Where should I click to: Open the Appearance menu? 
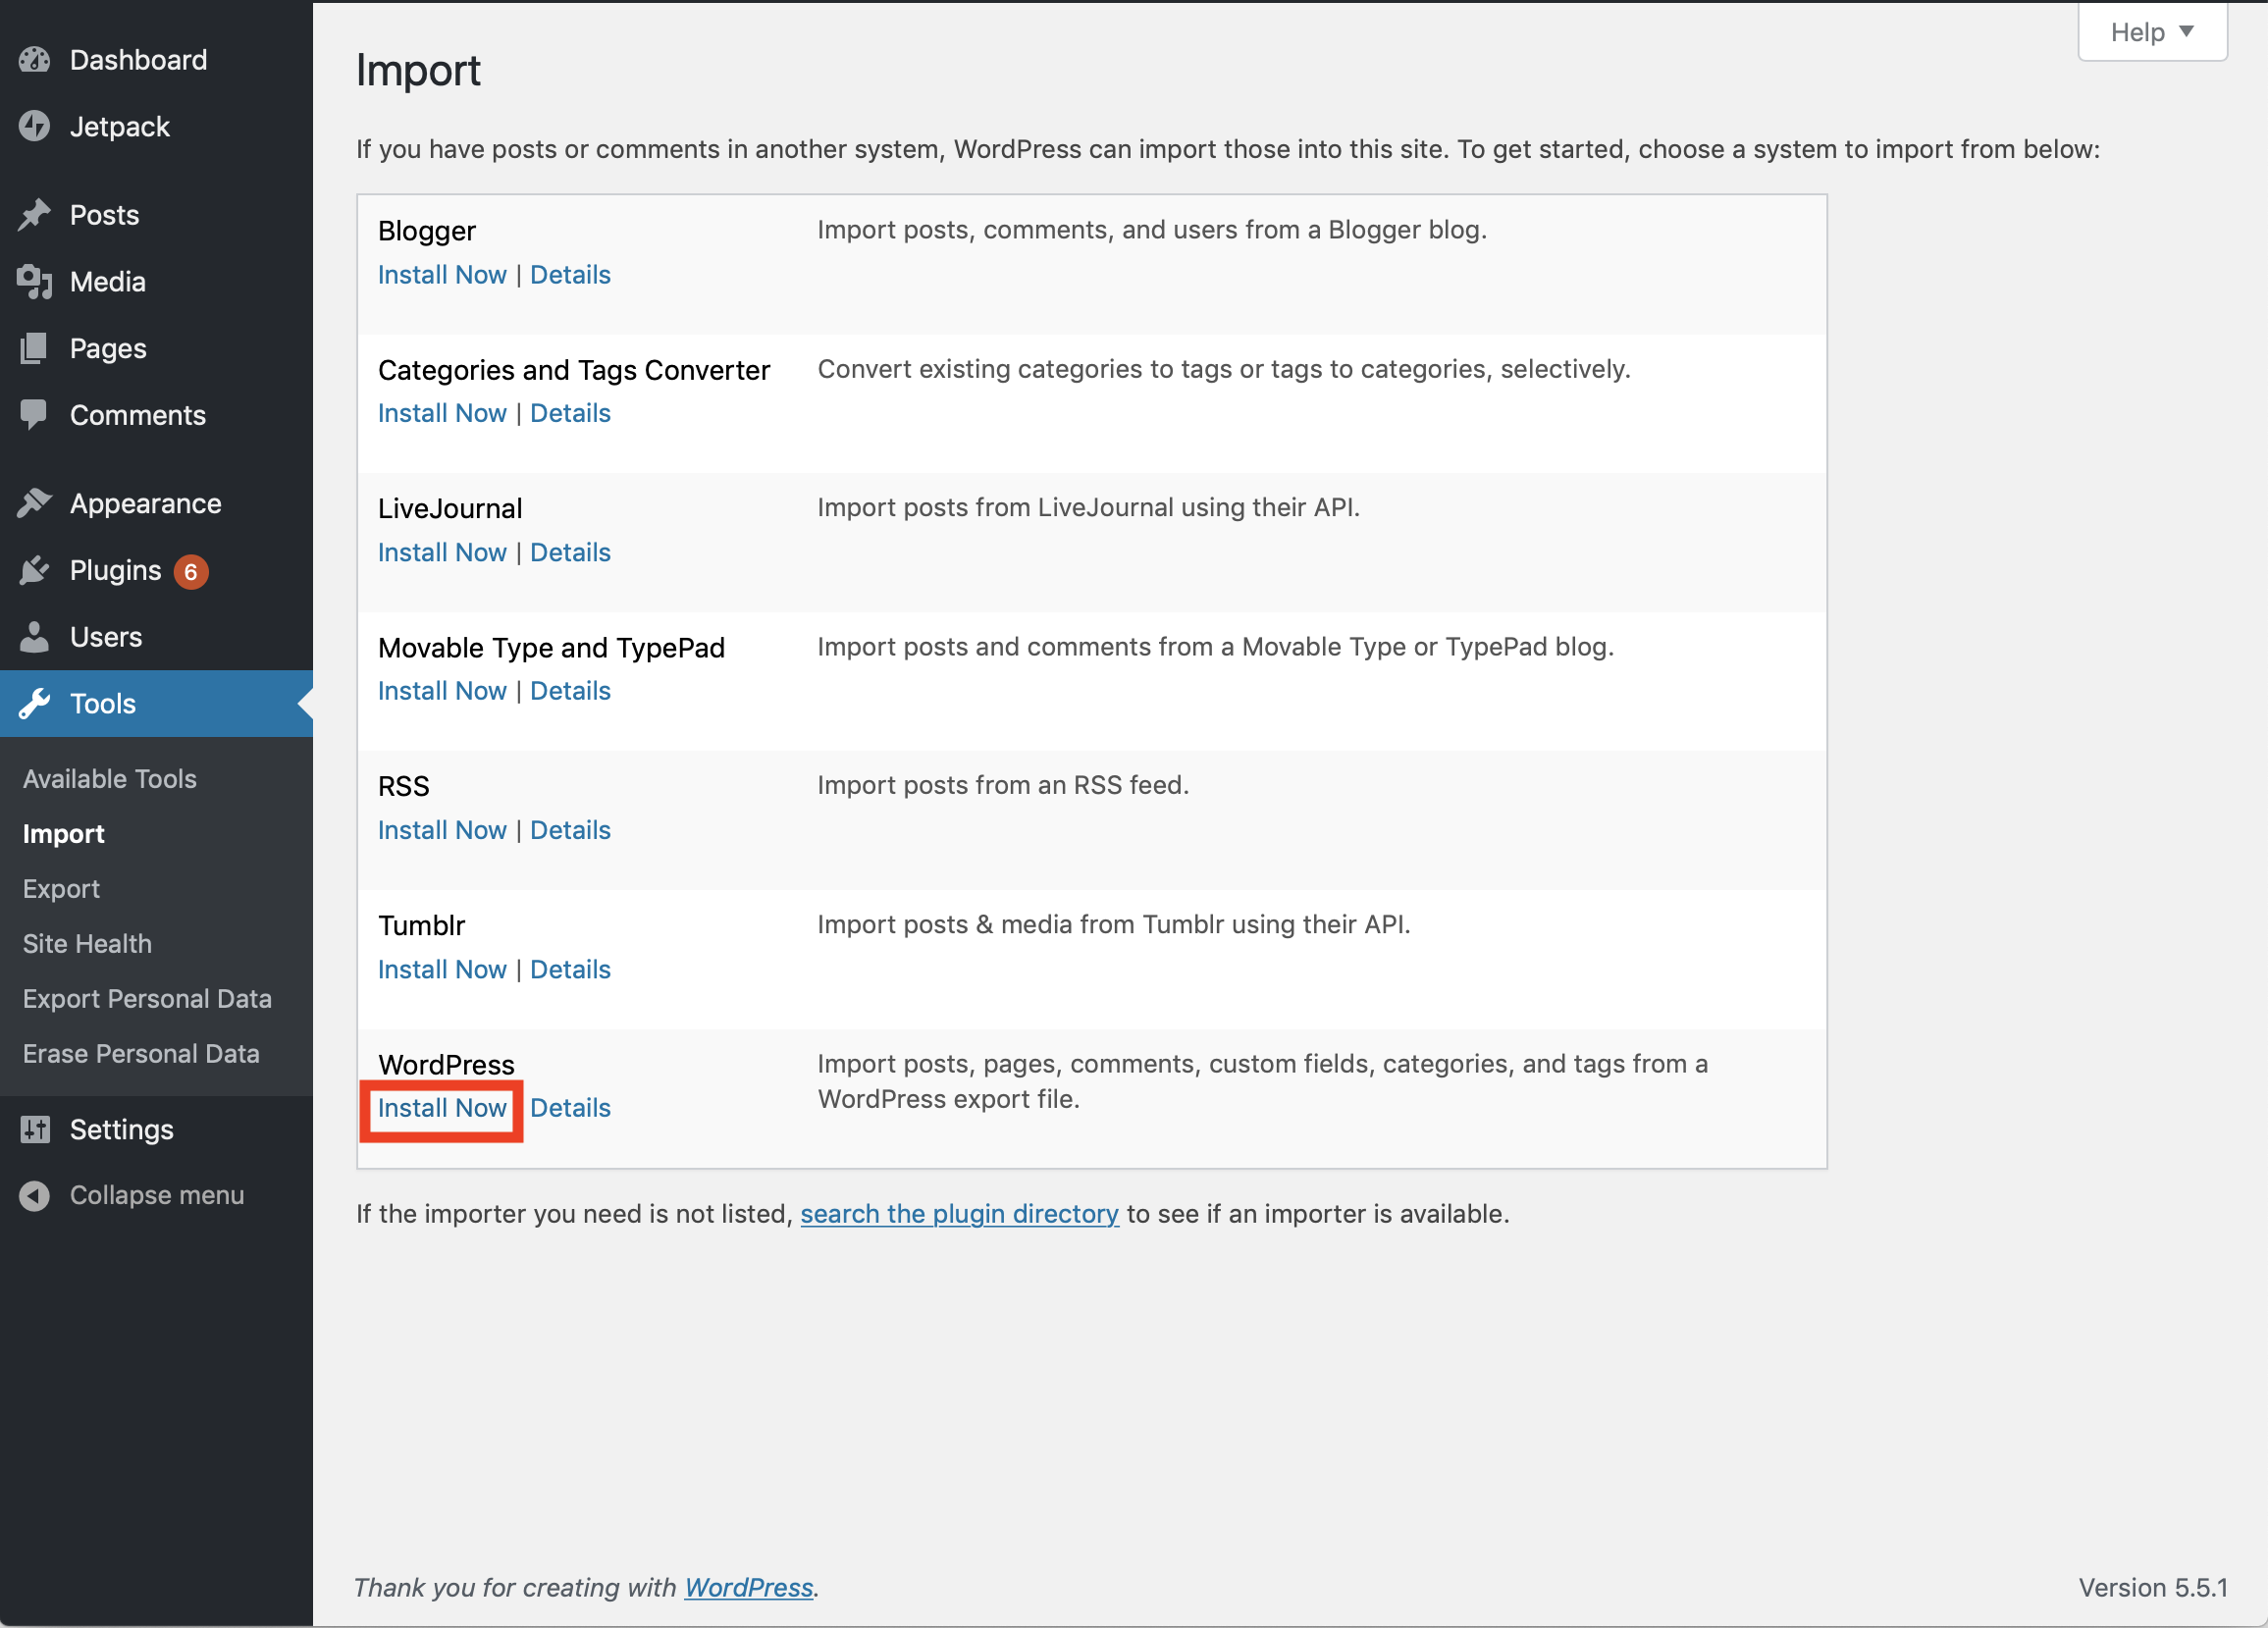[145, 504]
